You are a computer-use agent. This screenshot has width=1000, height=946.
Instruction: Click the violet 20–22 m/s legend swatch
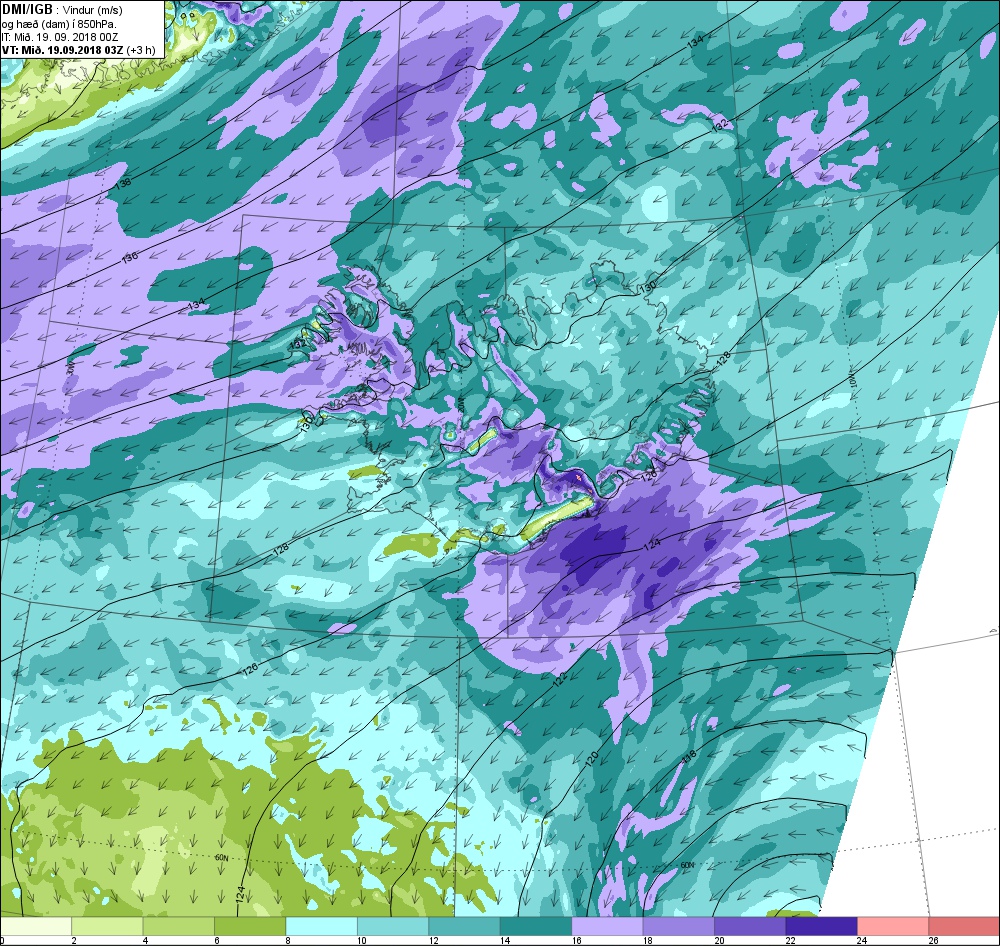[750, 926]
